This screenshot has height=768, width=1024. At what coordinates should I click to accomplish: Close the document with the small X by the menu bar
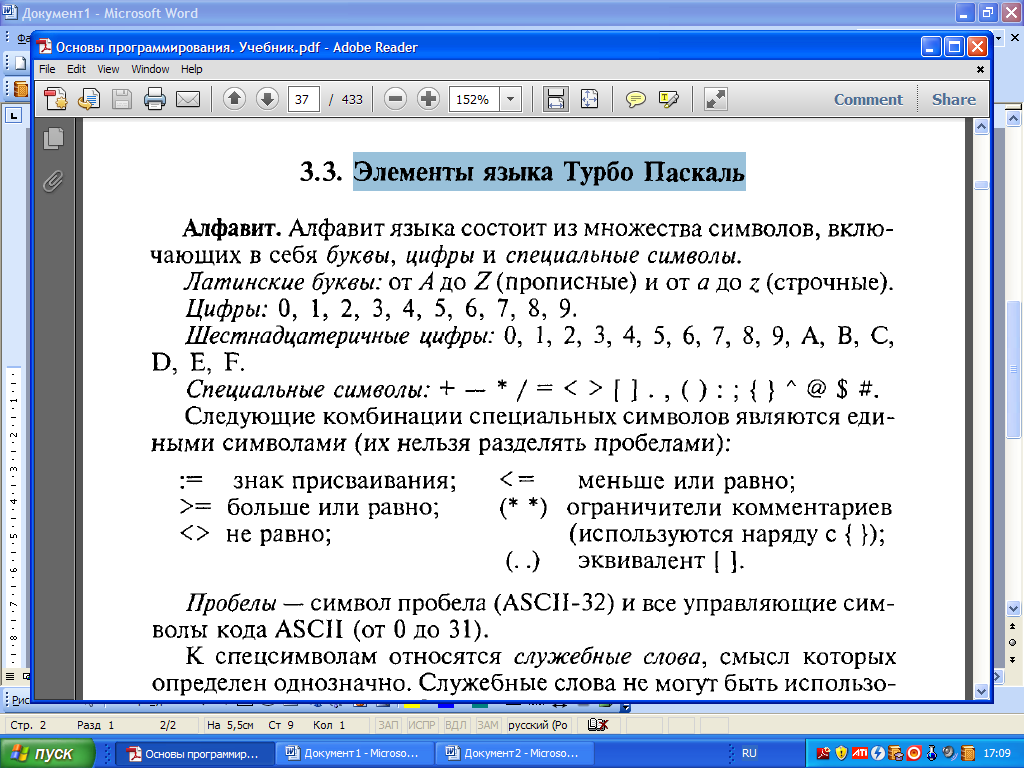click(x=980, y=69)
